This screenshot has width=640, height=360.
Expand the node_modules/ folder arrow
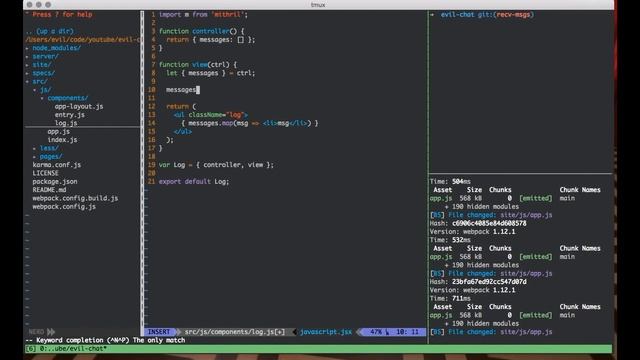click(27, 48)
